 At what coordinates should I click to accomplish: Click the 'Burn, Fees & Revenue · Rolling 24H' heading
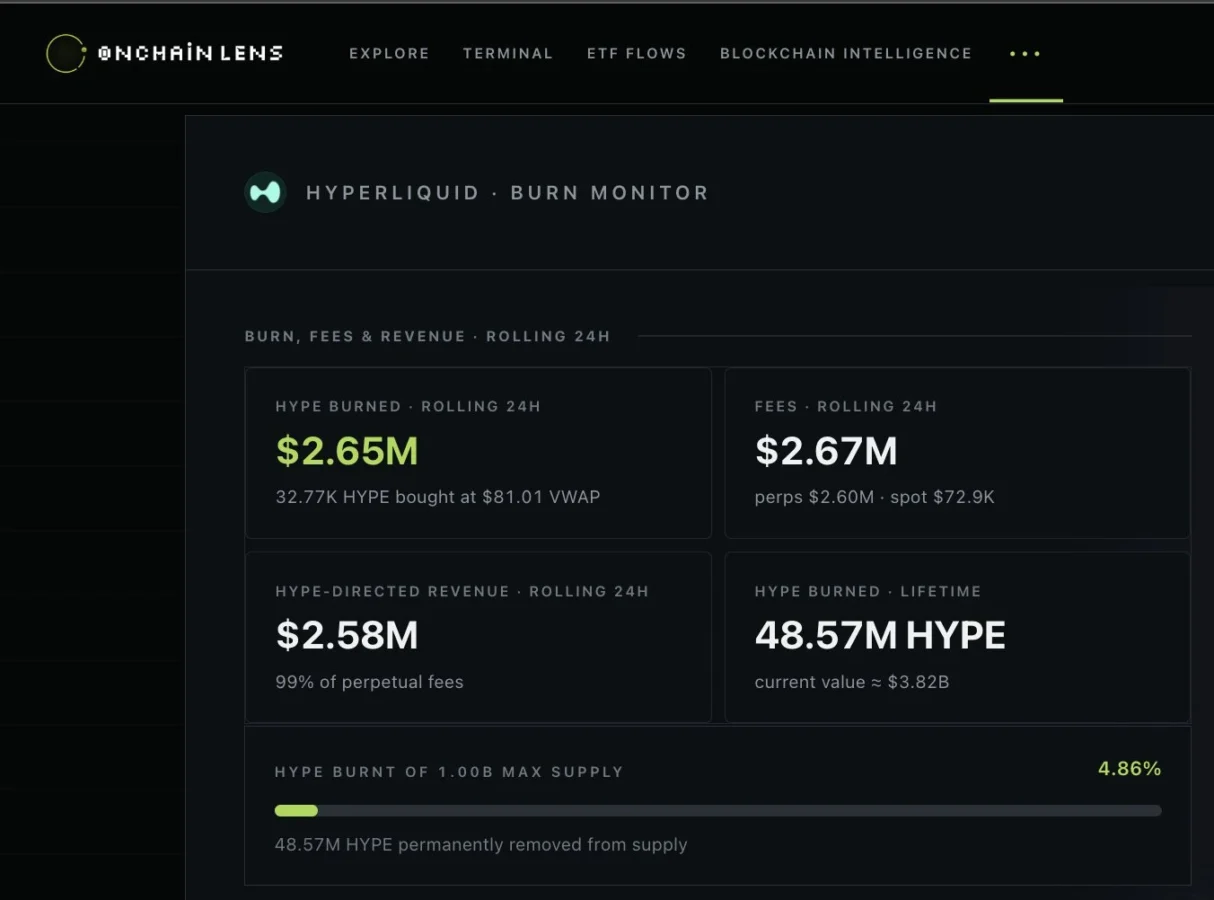click(x=427, y=337)
